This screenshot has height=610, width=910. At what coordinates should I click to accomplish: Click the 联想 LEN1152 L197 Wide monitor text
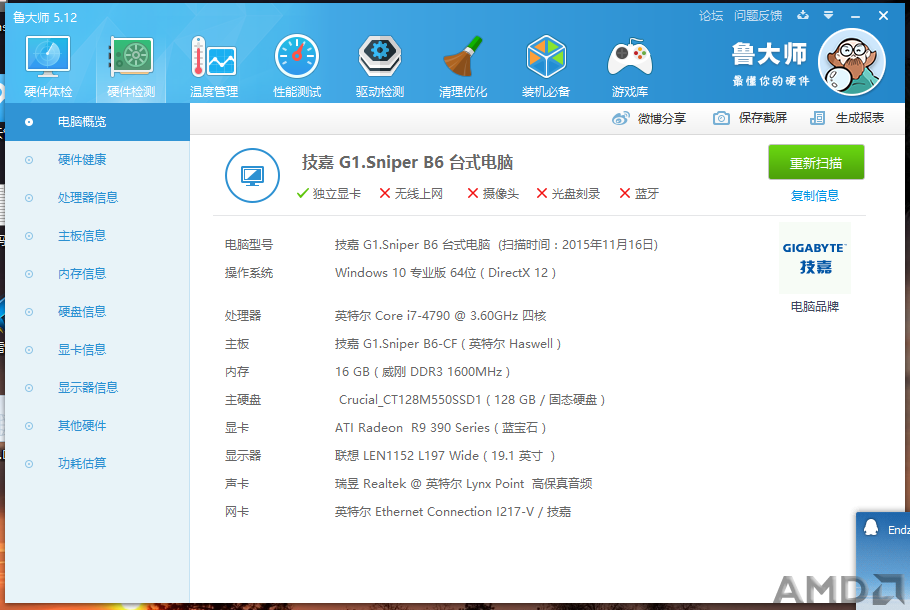(445, 456)
